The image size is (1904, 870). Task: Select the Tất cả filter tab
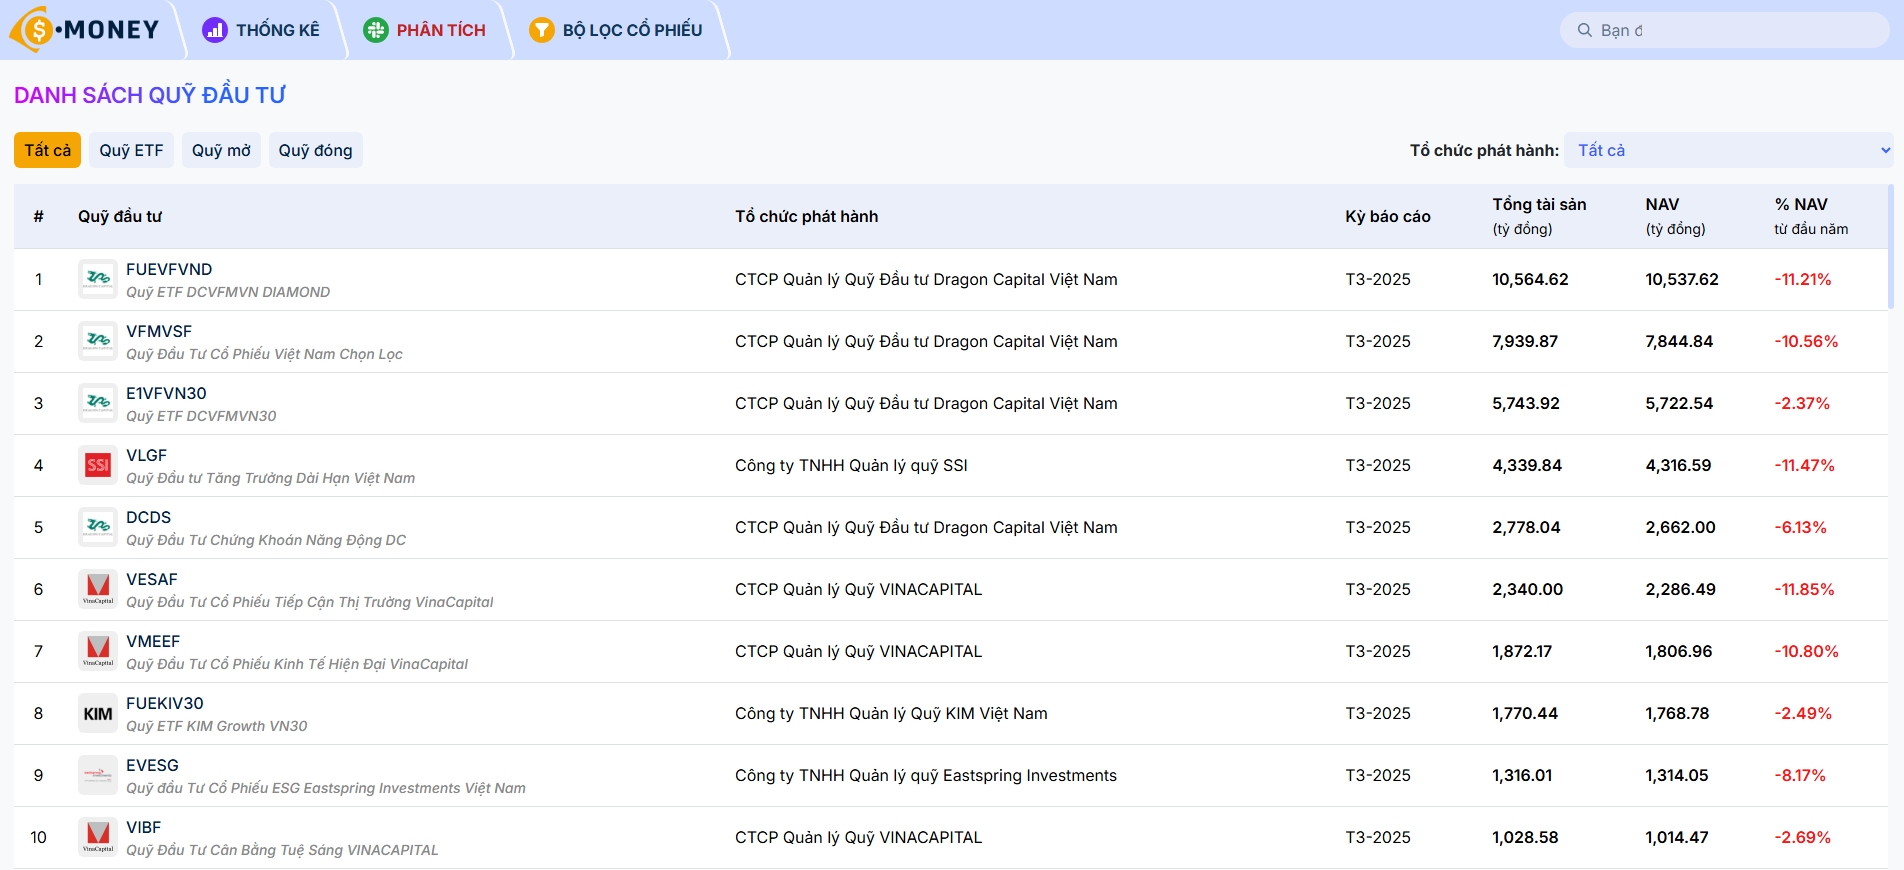47,150
